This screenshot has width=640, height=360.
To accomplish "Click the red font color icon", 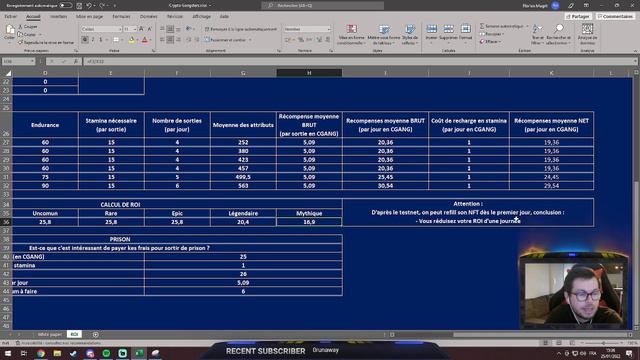I will 144,40.
